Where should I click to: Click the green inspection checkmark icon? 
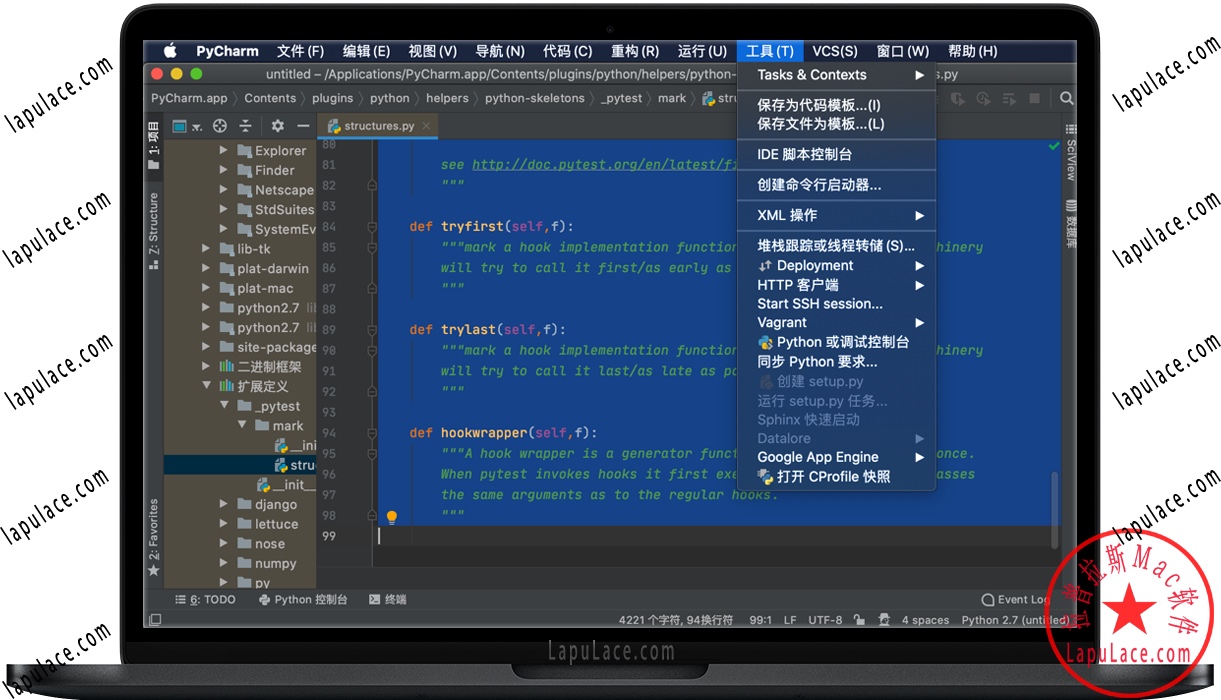tap(1053, 146)
